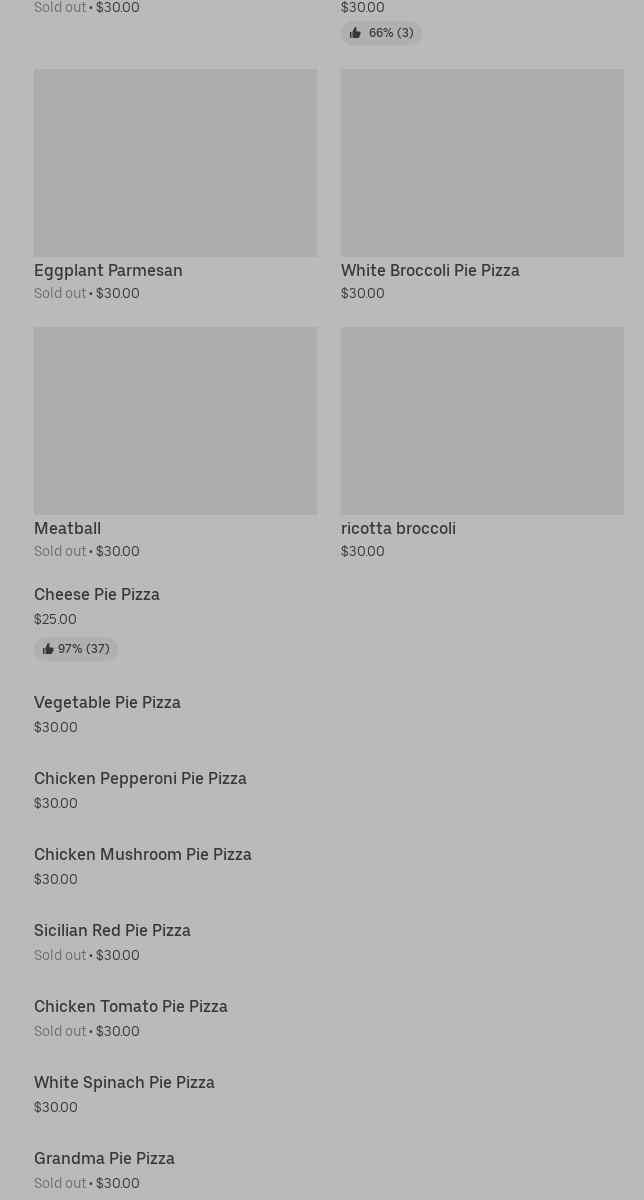
Task: Open the White Broccoli Pie Pizza image
Action: [482, 162]
